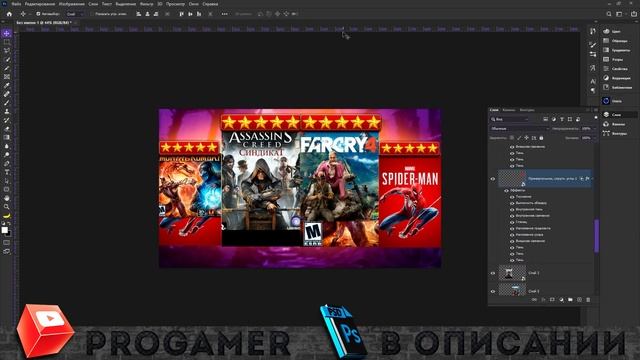This screenshot has width=640, height=360.
Task: Toggle the show transform controls checkbox
Action: pos(92,14)
